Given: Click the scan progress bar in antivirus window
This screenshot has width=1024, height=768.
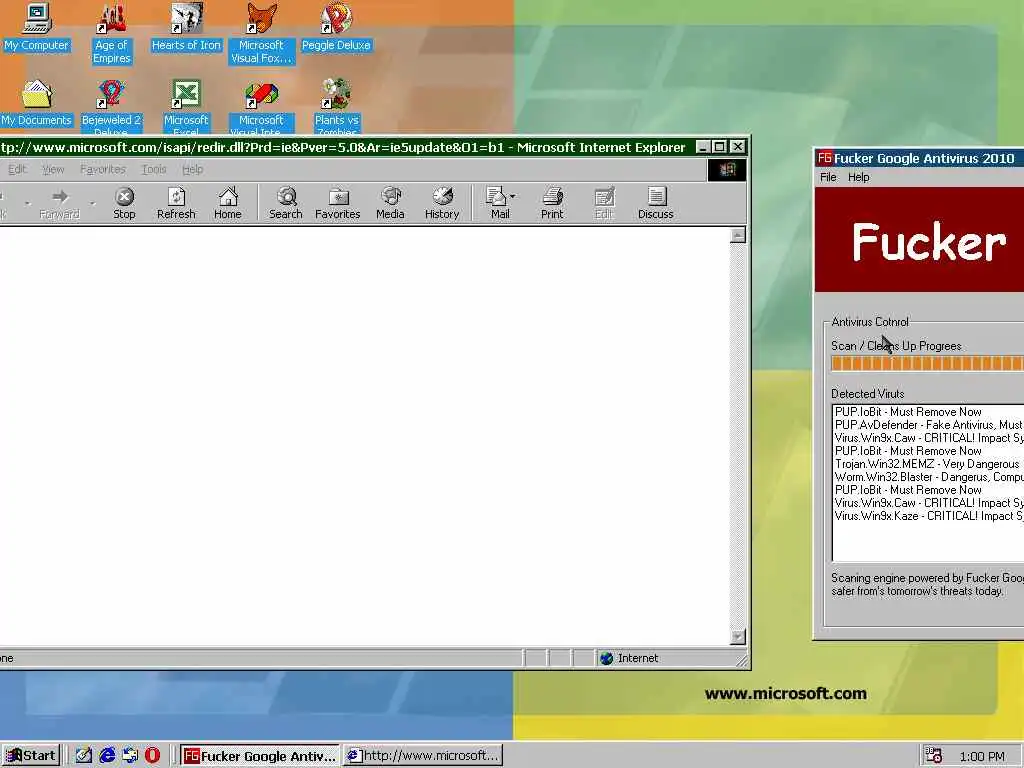Looking at the screenshot, I should [927, 363].
